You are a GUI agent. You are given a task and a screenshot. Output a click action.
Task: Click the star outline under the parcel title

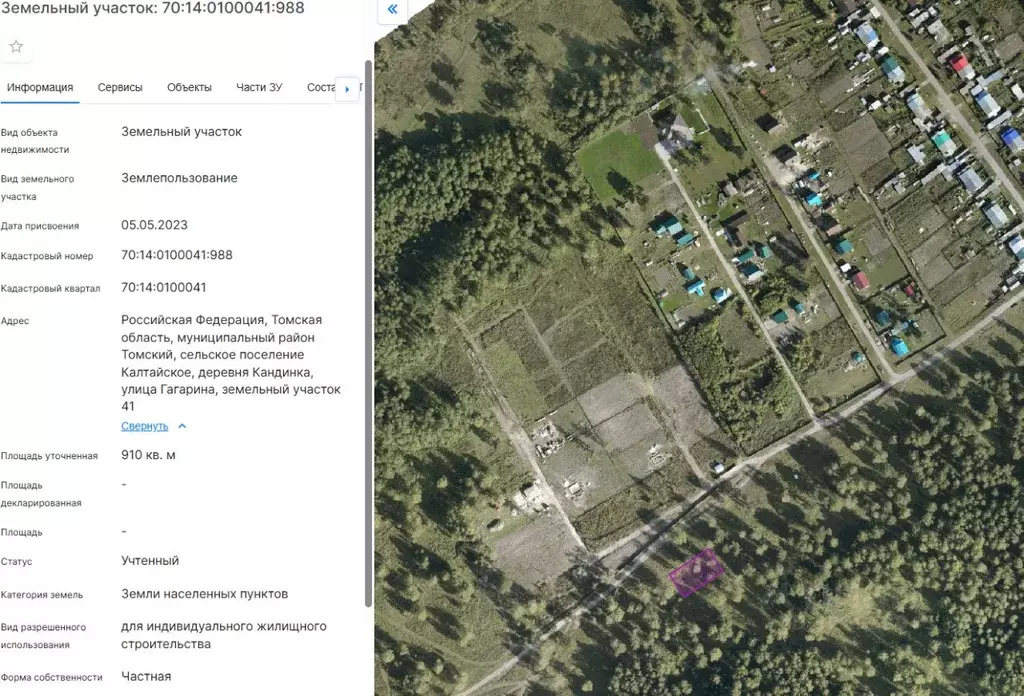[15, 45]
